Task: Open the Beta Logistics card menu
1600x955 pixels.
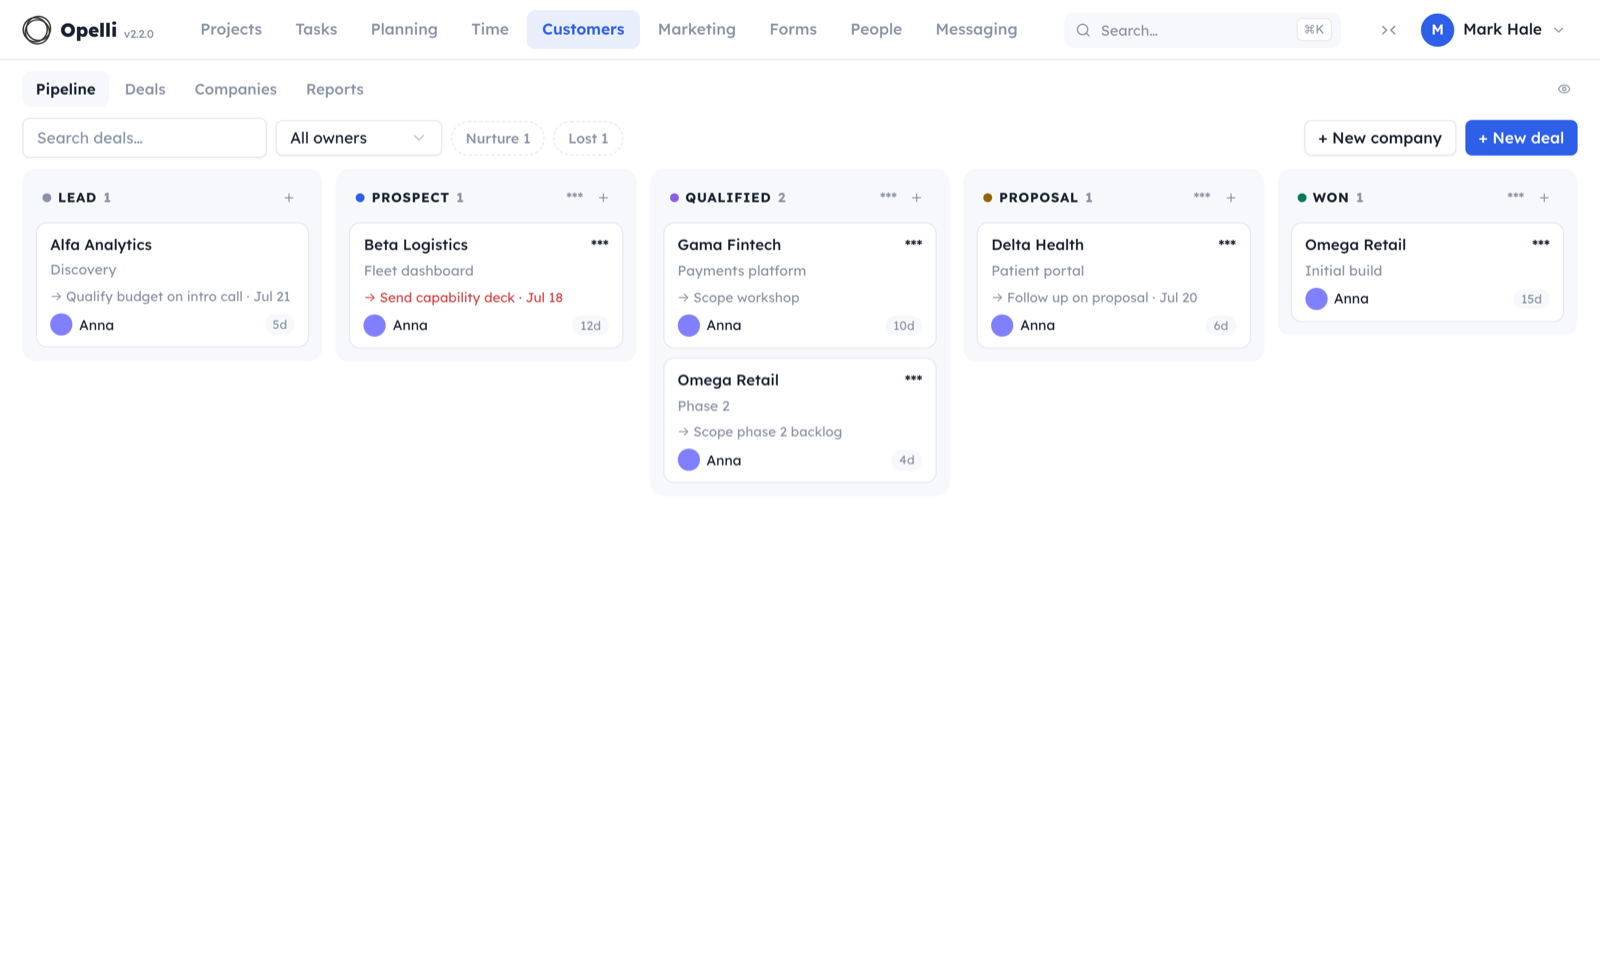Action: pyautogui.click(x=600, y=243)
